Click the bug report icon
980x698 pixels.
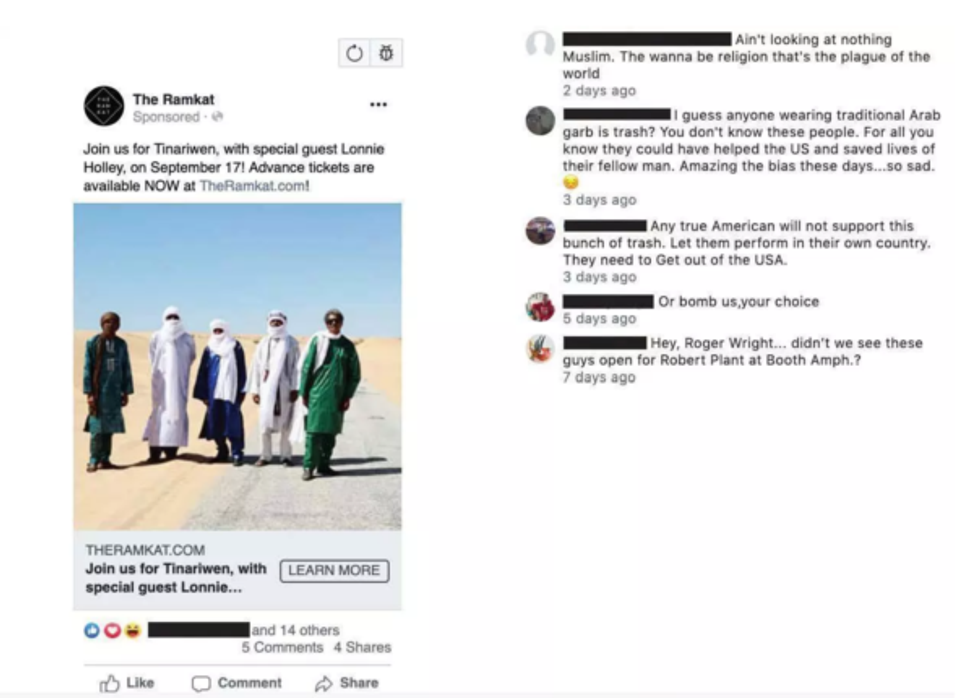(386, 53)
